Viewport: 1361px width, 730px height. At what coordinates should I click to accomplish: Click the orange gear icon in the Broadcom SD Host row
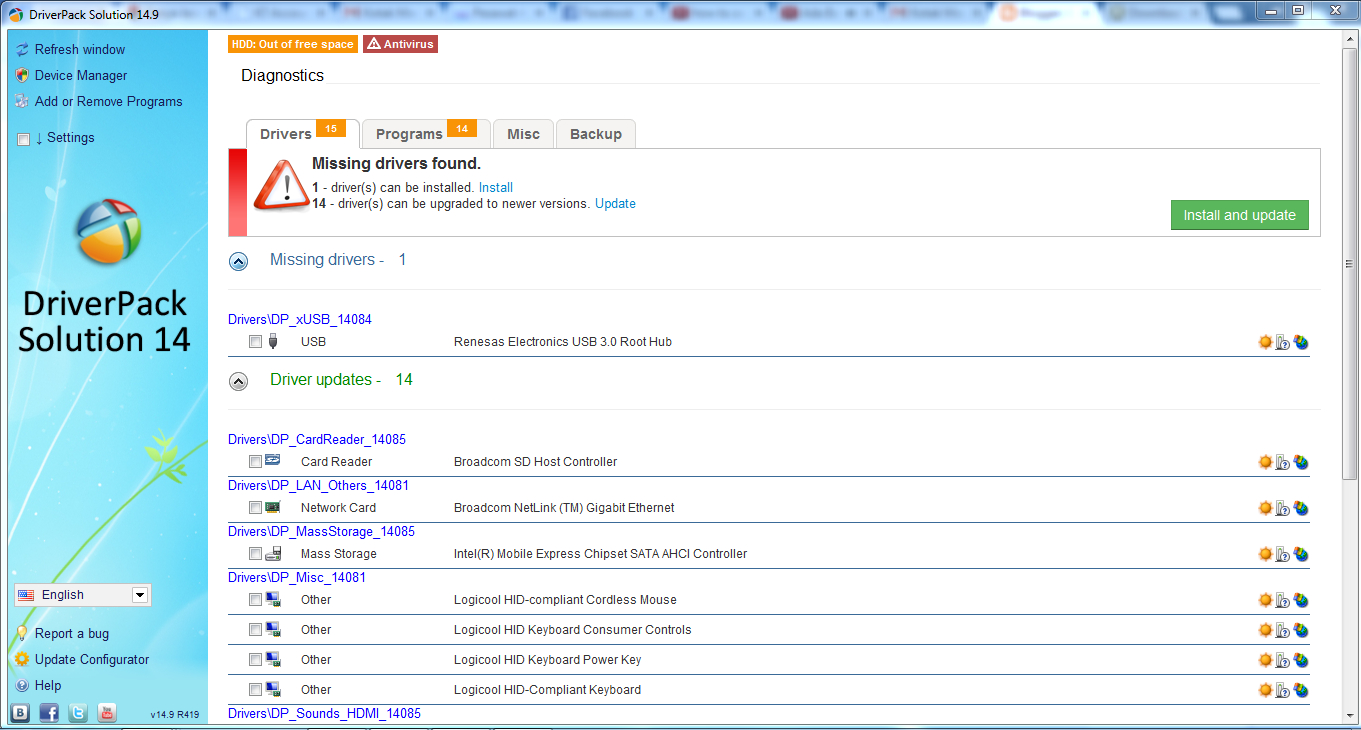coord(1265,462)
